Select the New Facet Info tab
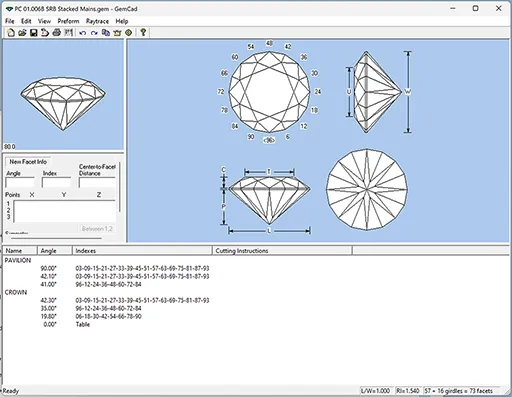The height and width of the screenshot is (397, 512). (28, 162)
